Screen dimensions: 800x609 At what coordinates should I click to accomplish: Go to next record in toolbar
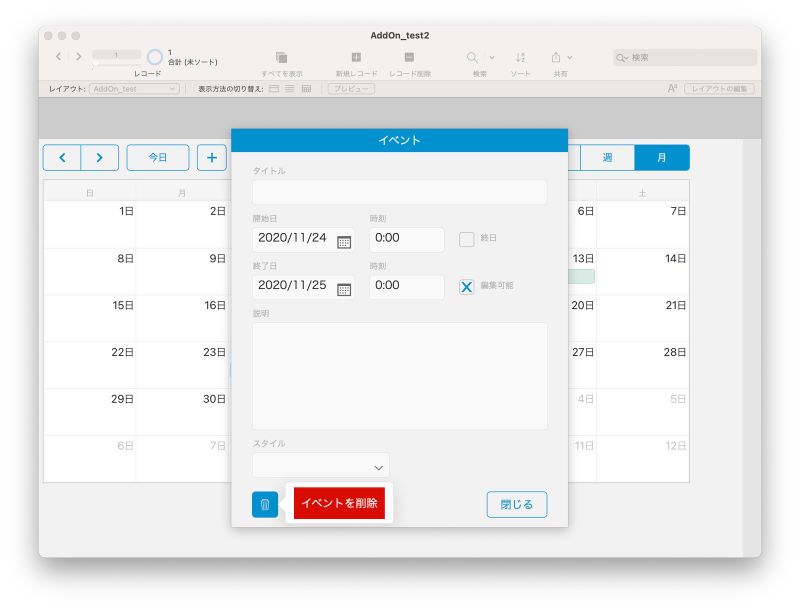[79, 57]
